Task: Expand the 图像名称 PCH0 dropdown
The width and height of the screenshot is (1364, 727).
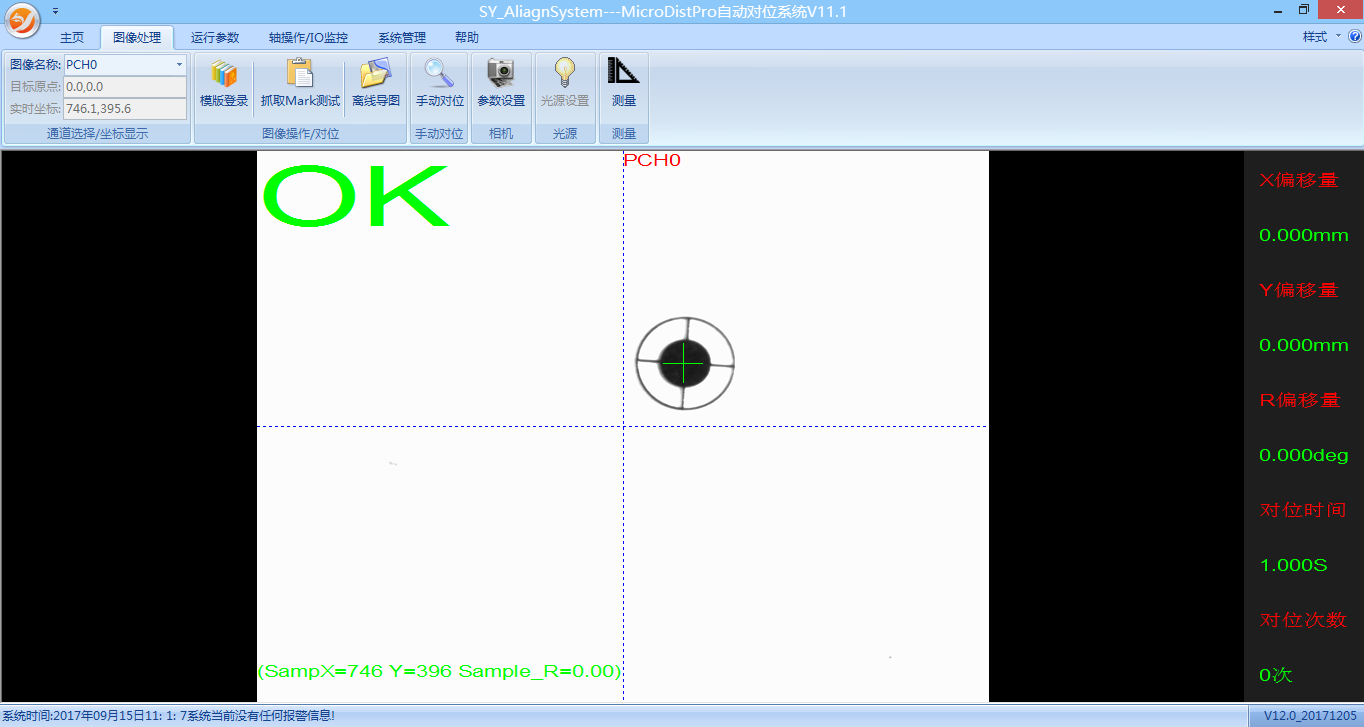Action: coord(180,65)
